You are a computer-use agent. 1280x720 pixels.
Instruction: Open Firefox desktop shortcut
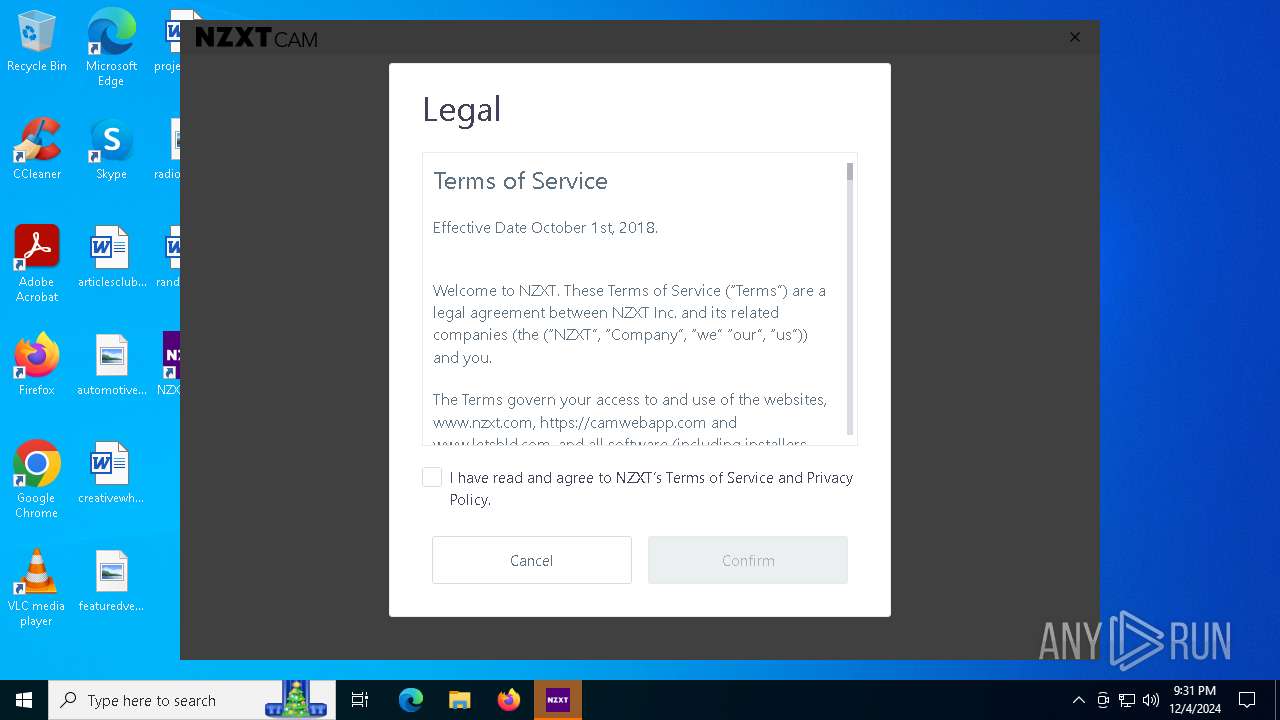[37, 365]
